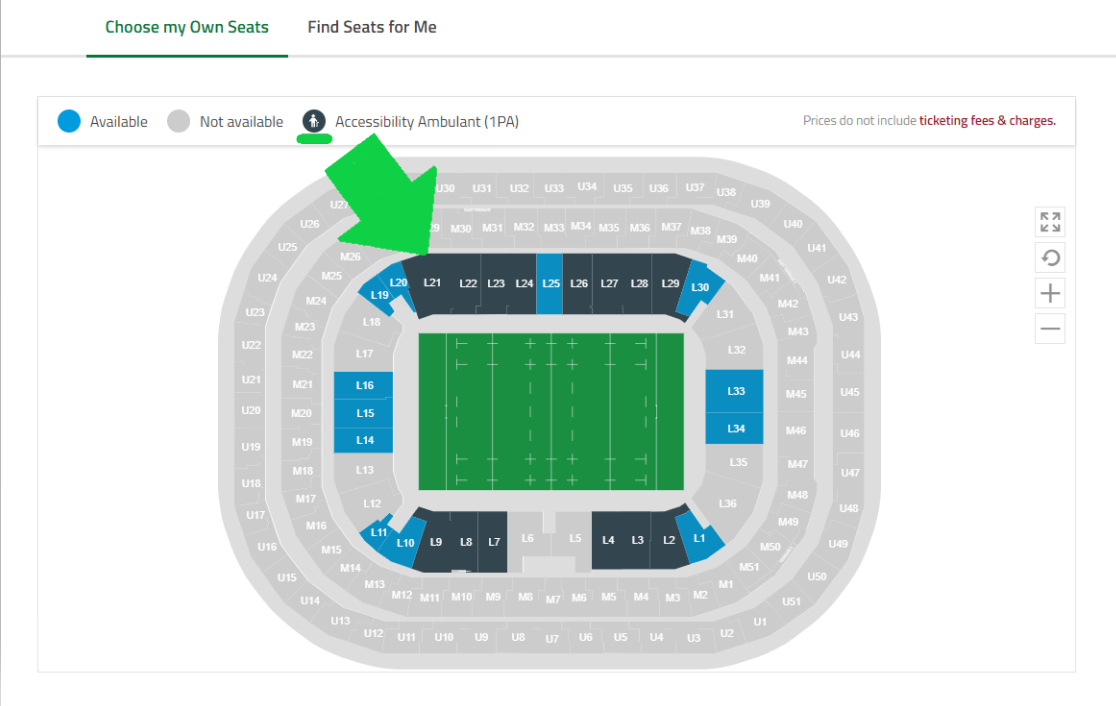Click the blue Available legend circle
This screenshot has height=706, width=1116.
tap(69, 122)
